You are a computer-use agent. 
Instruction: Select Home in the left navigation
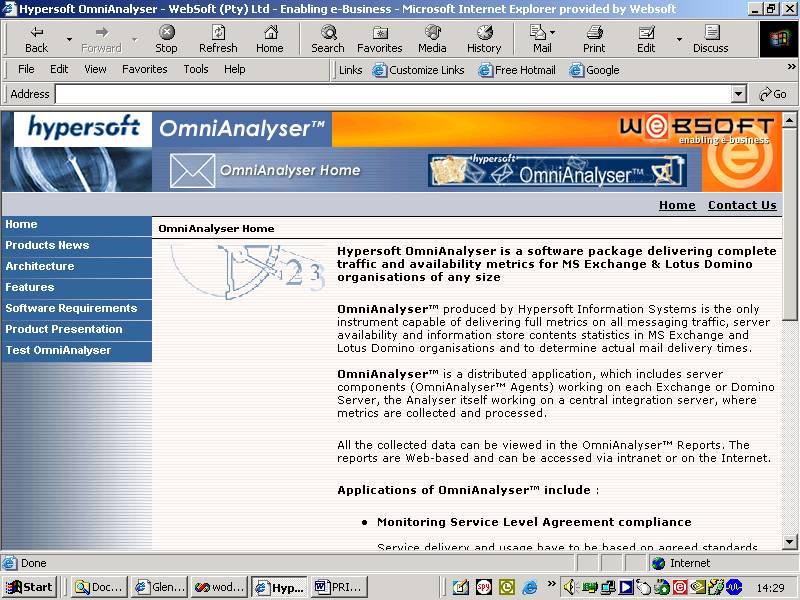[77, 224]
